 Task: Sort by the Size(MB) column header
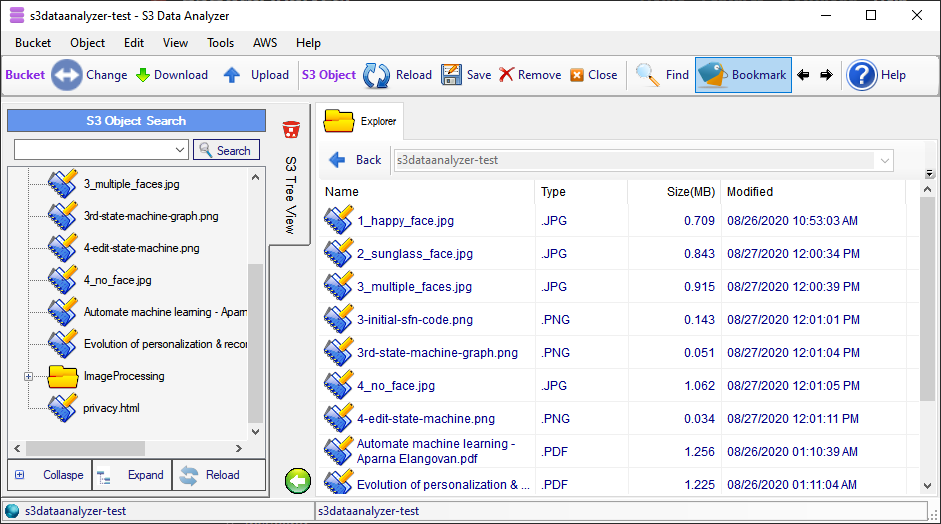[x=674, y=192]
